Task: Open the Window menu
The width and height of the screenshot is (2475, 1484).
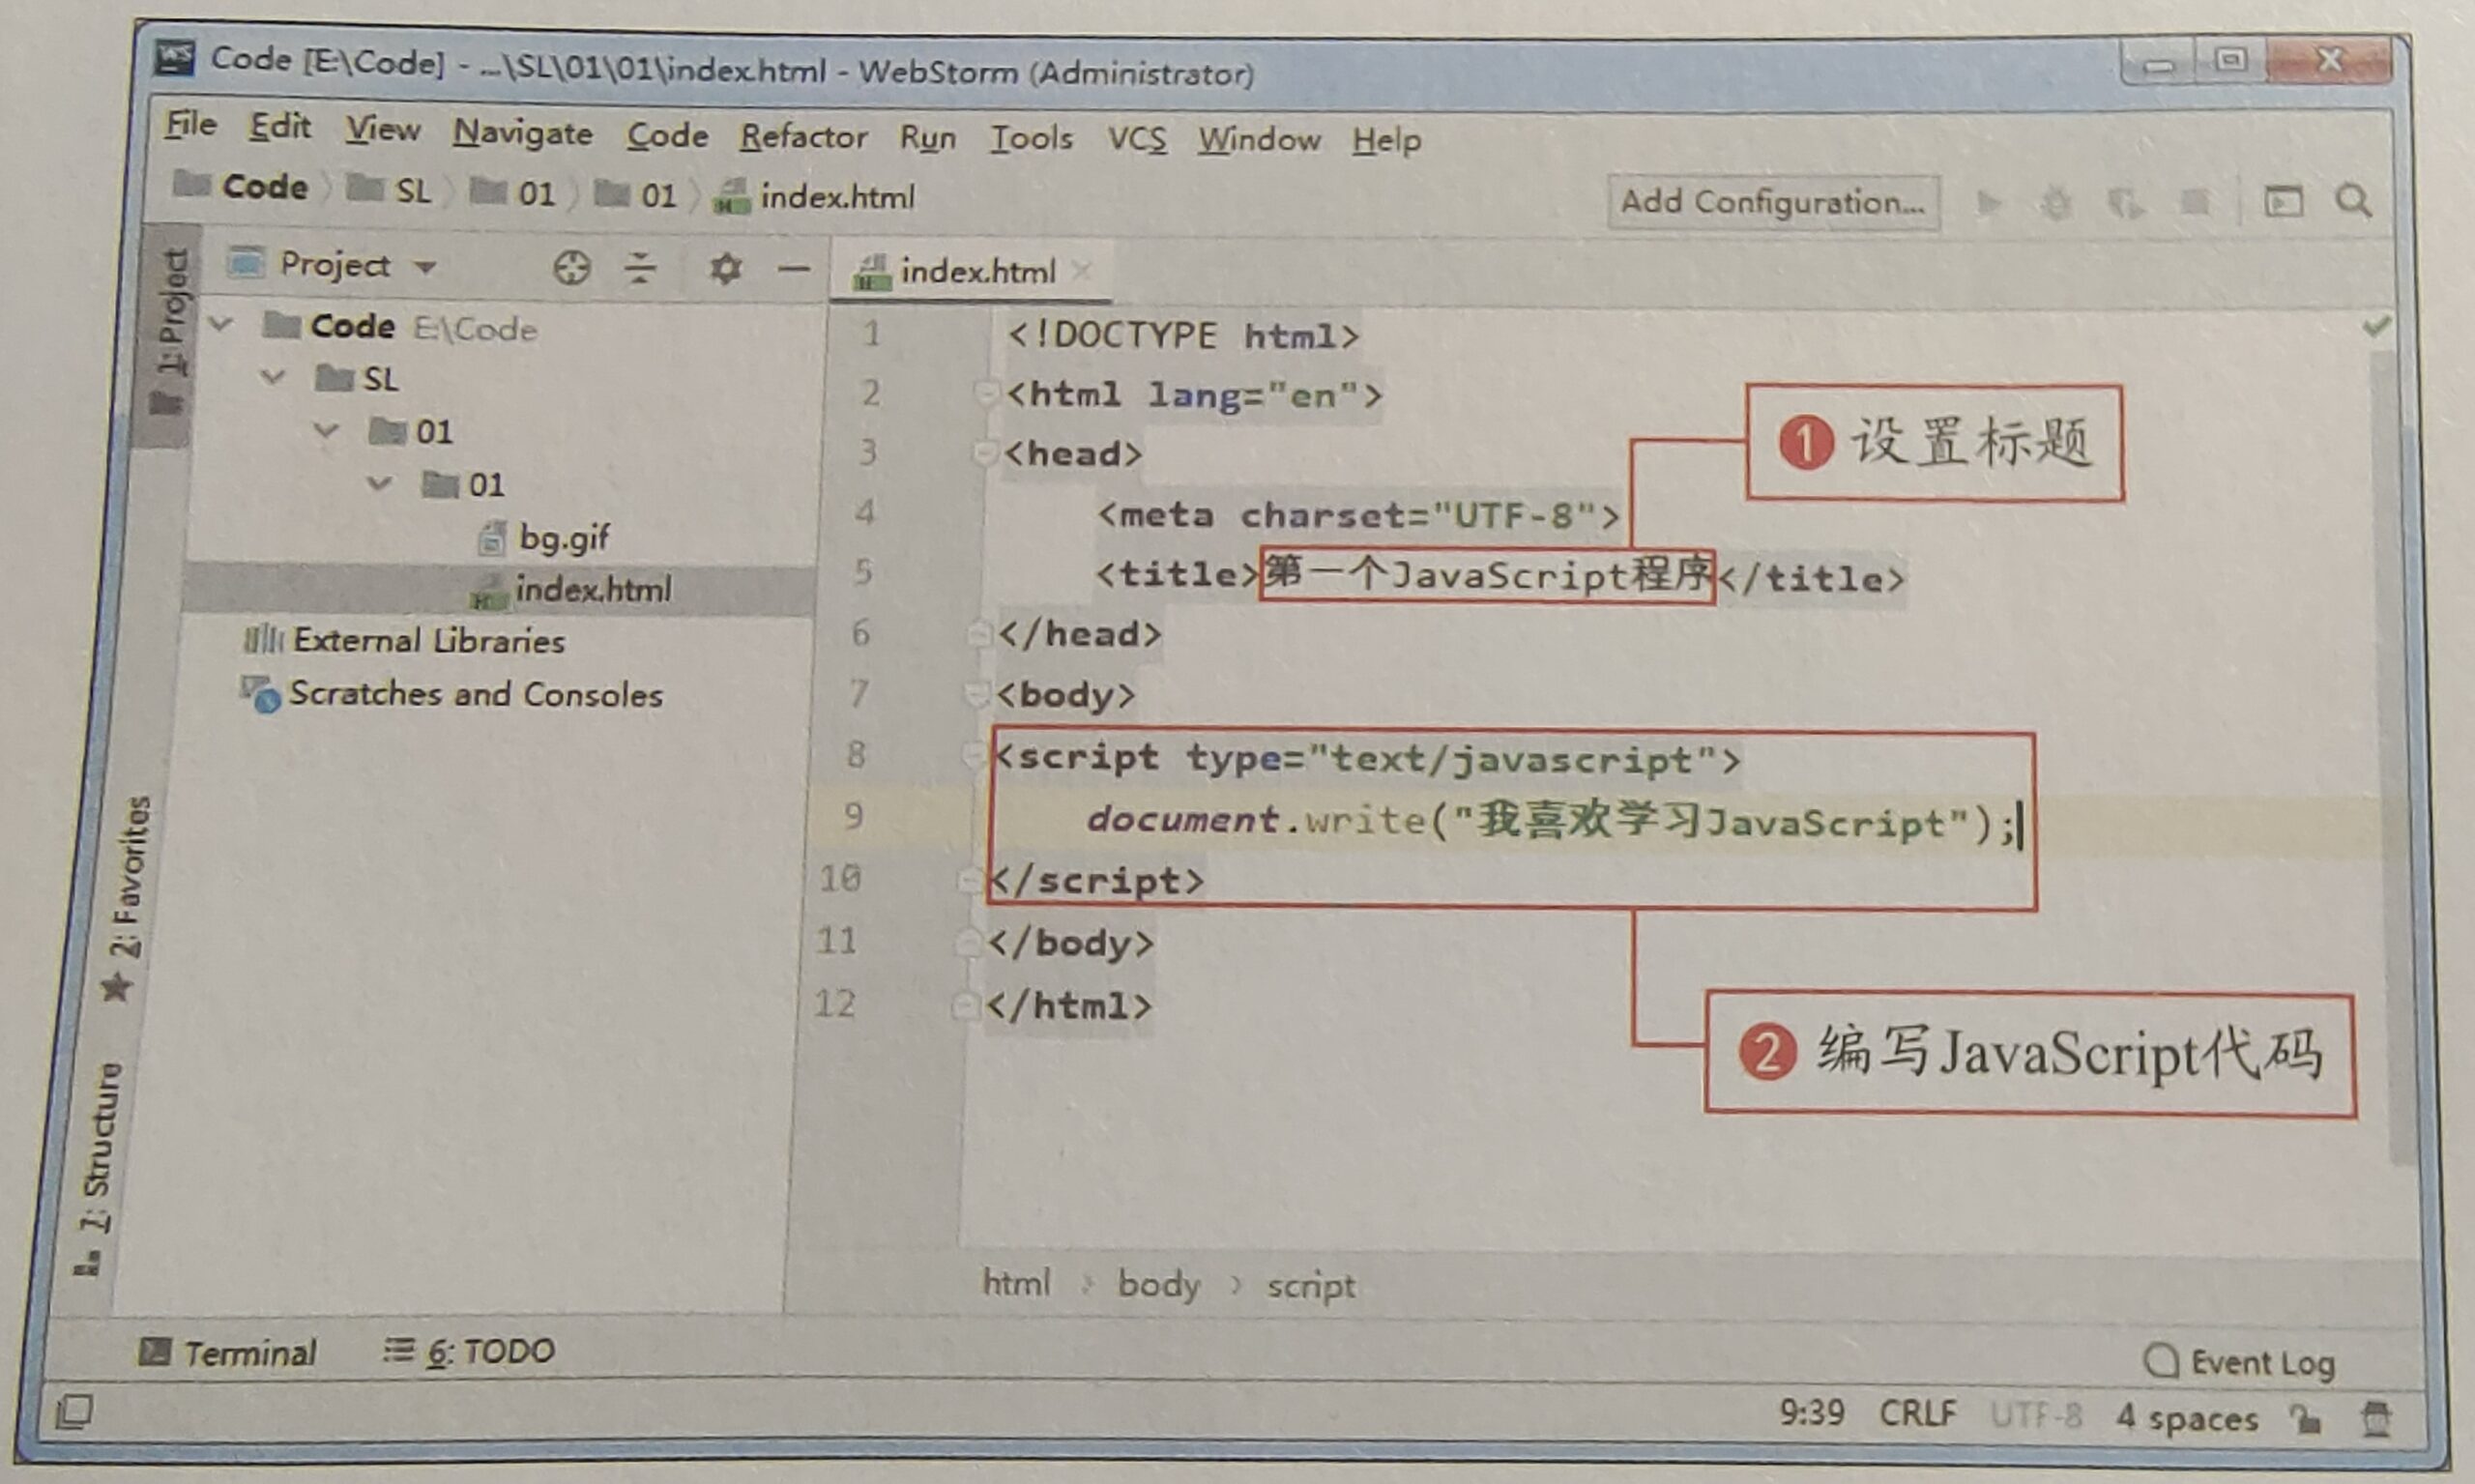Action: pos(1260,140)
